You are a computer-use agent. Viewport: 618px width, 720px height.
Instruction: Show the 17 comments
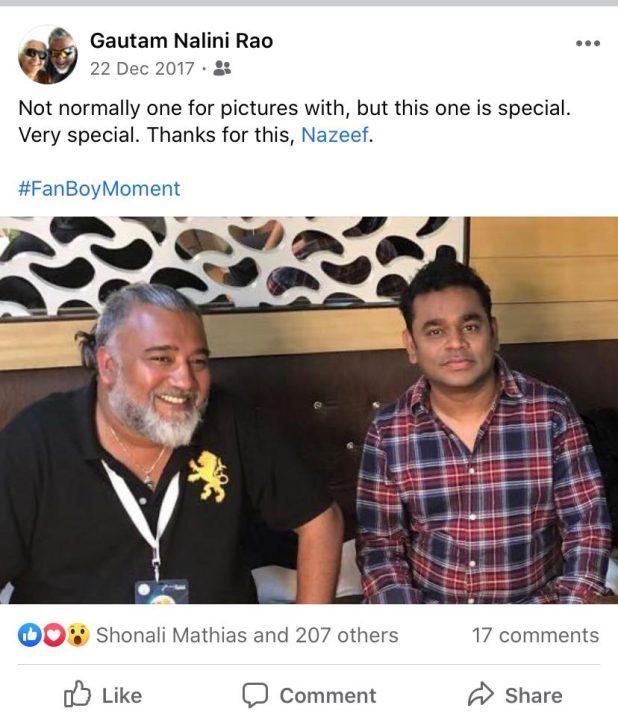coord(535,635)
